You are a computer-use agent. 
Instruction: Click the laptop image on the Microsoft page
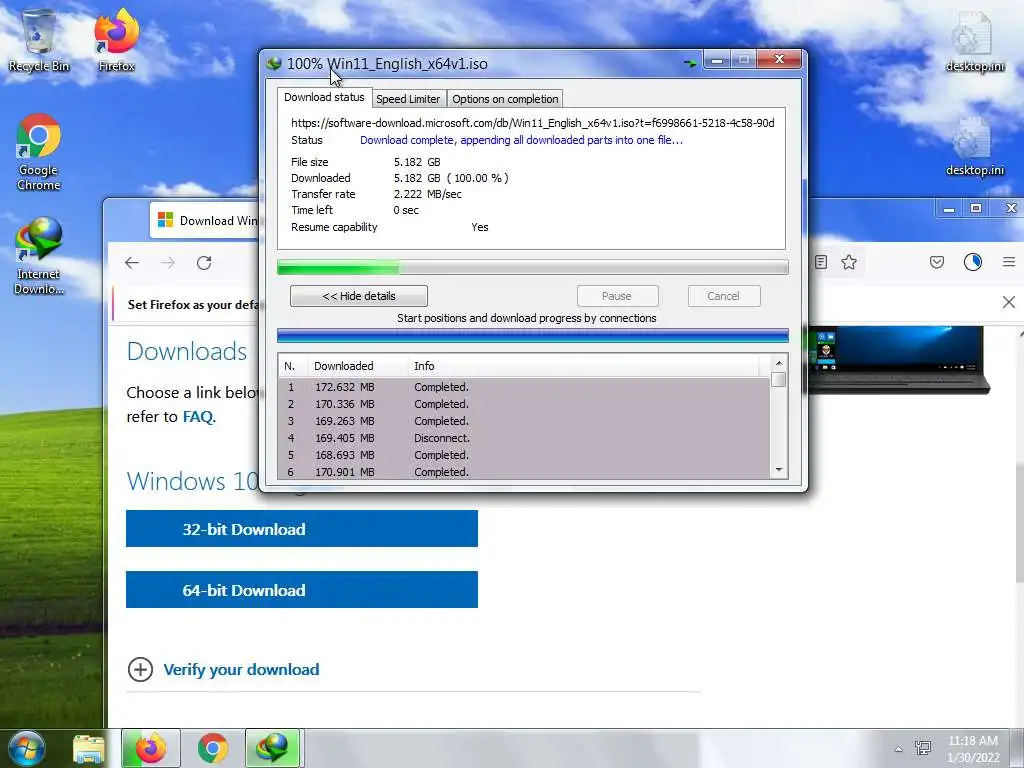(899, 360)
